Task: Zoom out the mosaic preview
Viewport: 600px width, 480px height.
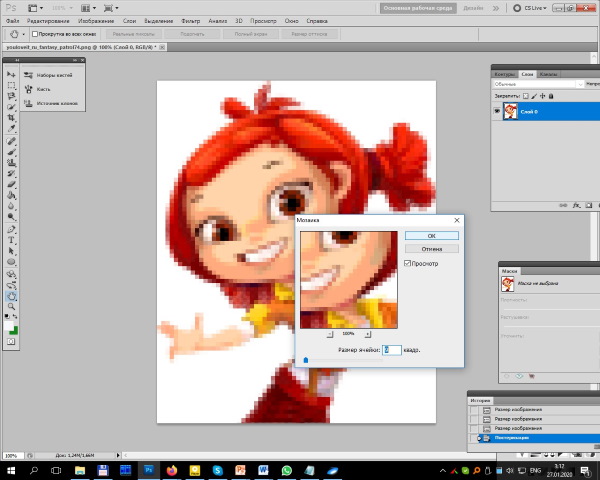Action: point(330,334)
